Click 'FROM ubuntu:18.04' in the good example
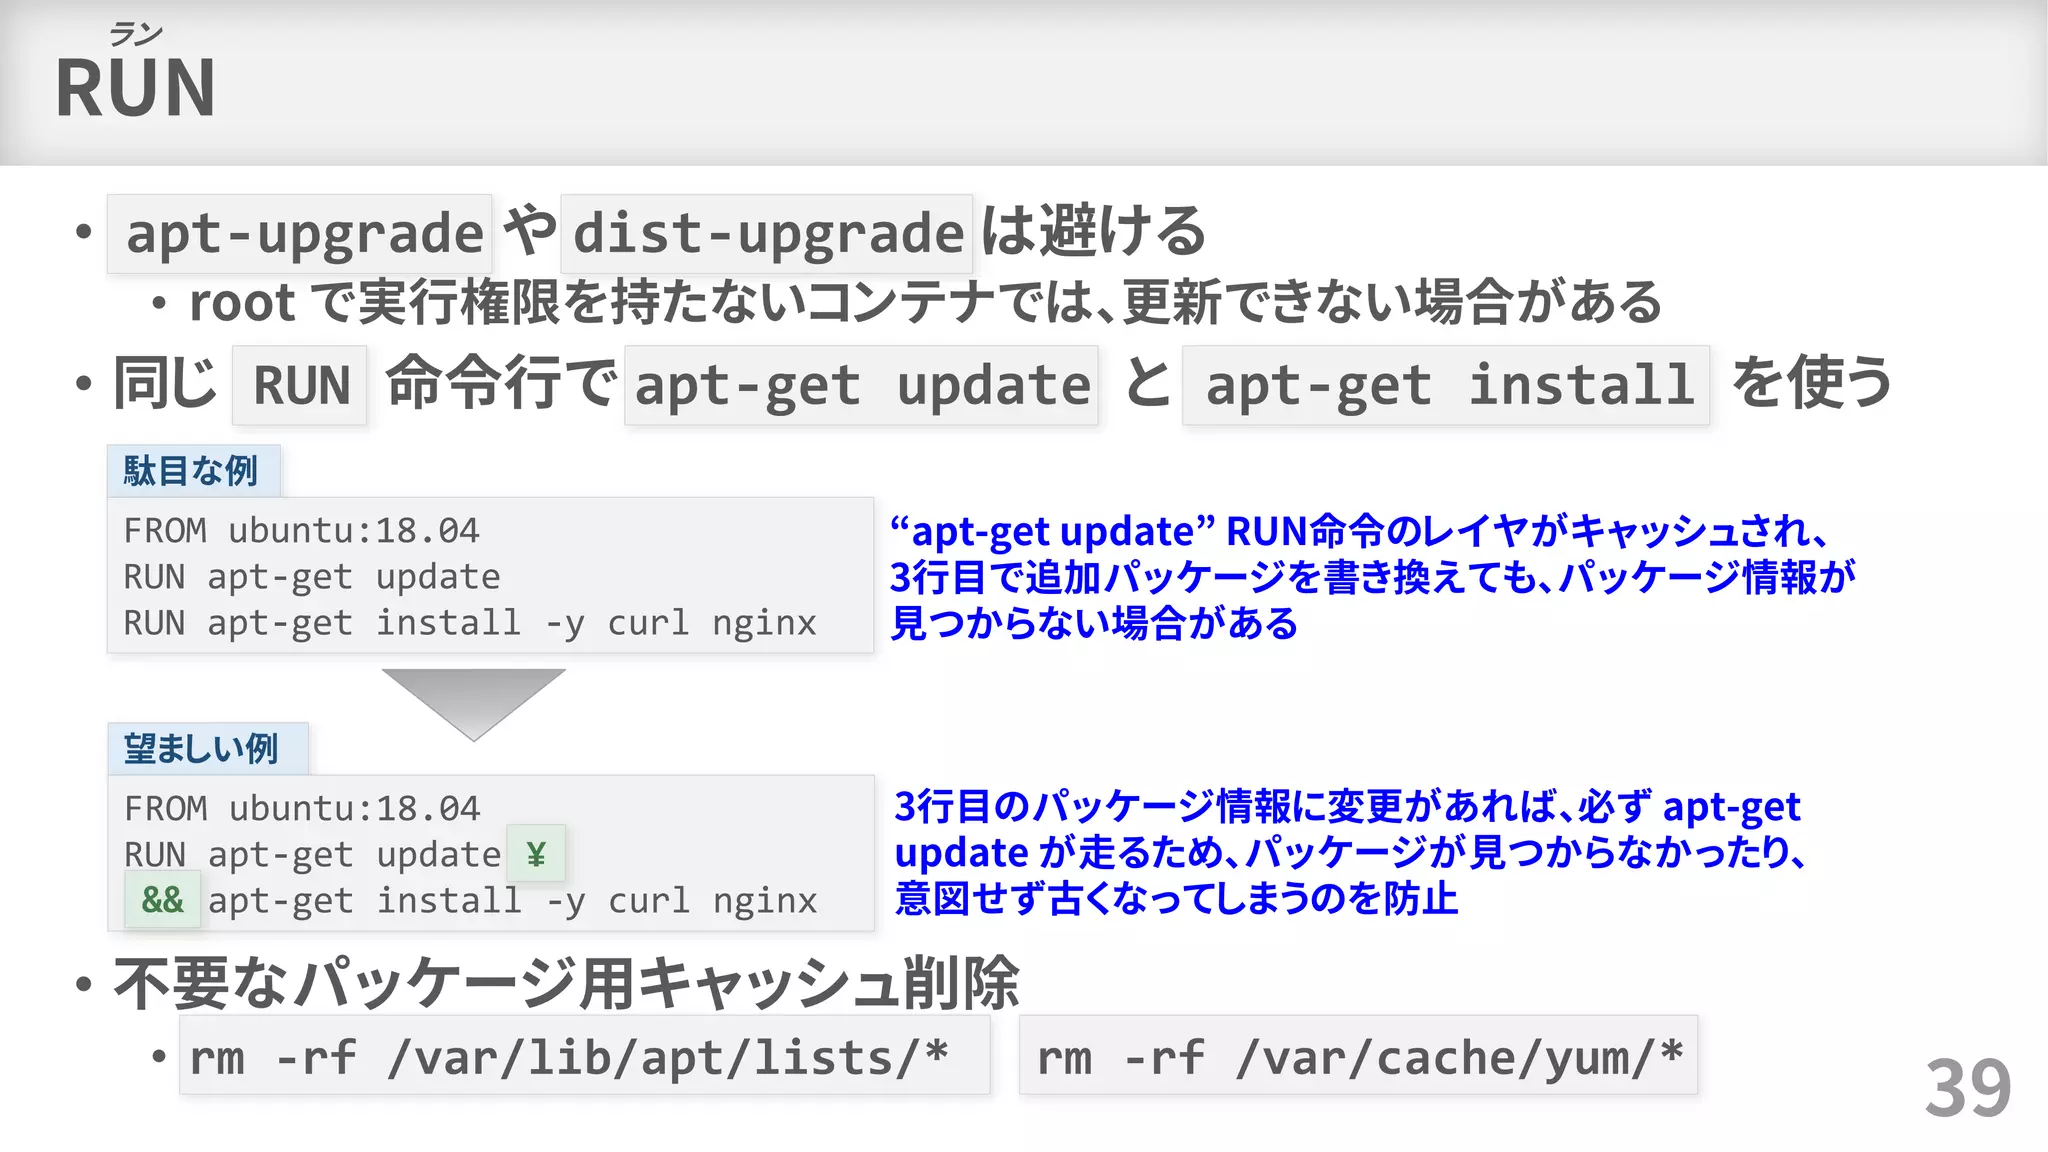This screenshot has height=1152, width=2048. [x=302, y=808]
